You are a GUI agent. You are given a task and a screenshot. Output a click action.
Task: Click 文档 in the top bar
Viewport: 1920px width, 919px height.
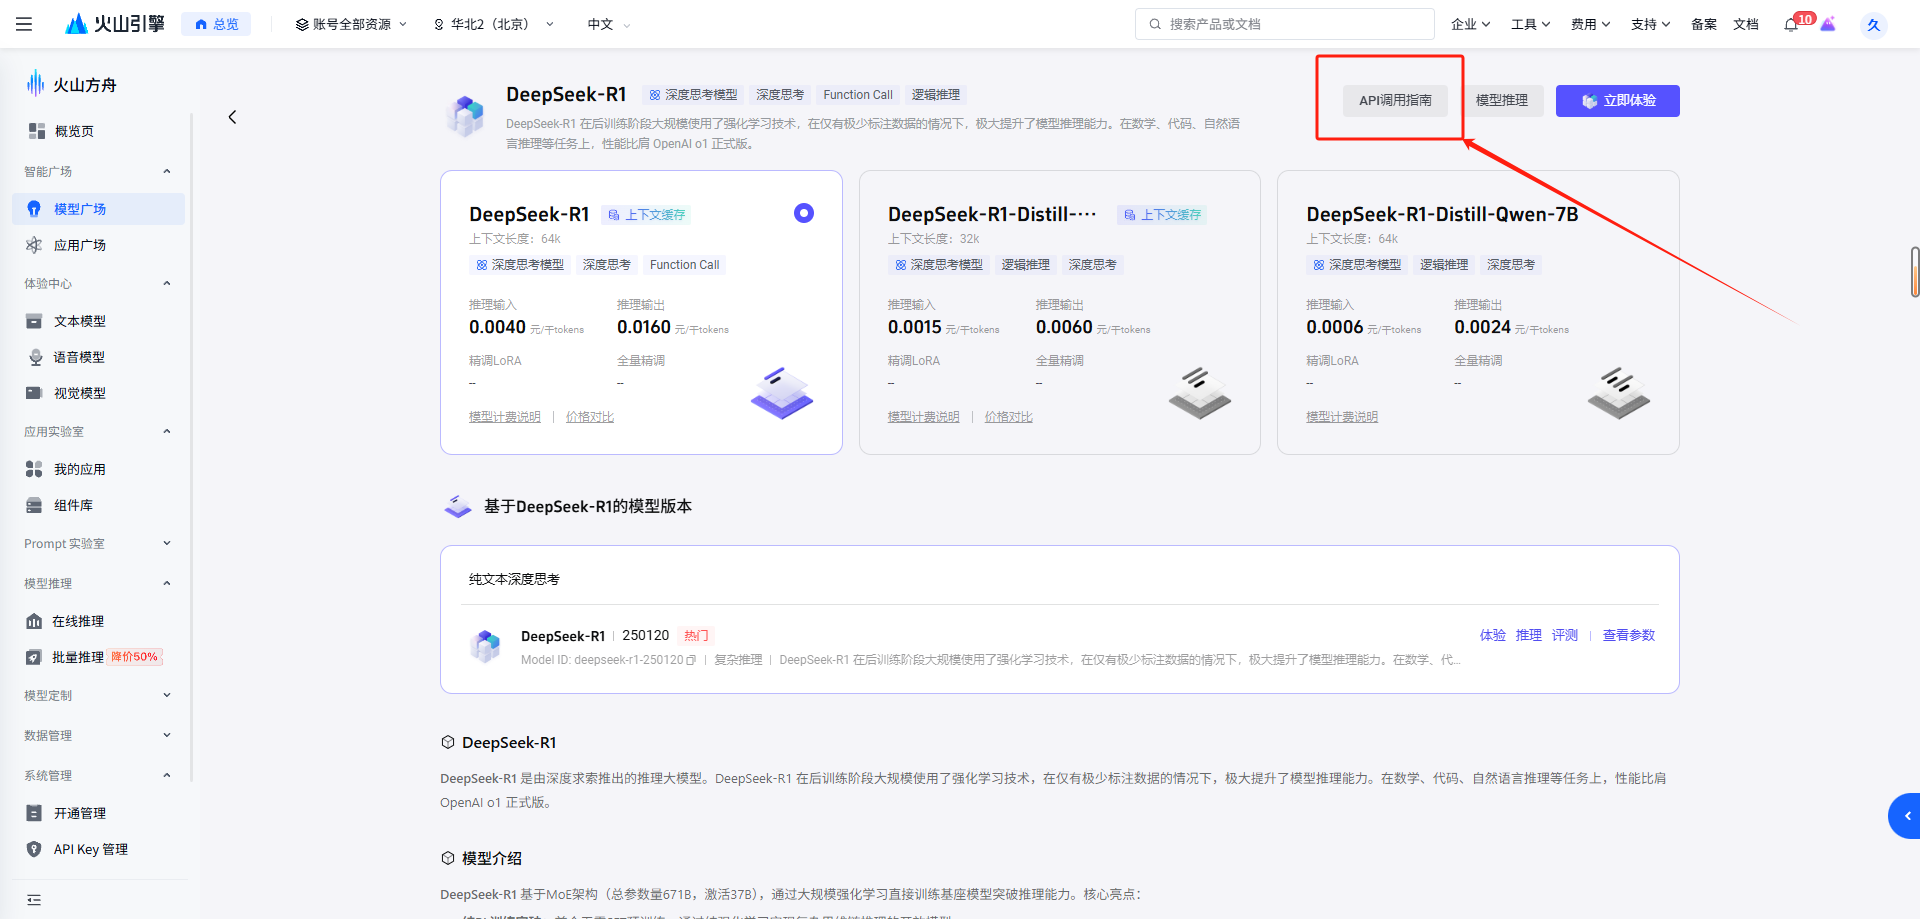click(x=1746, y=24)
